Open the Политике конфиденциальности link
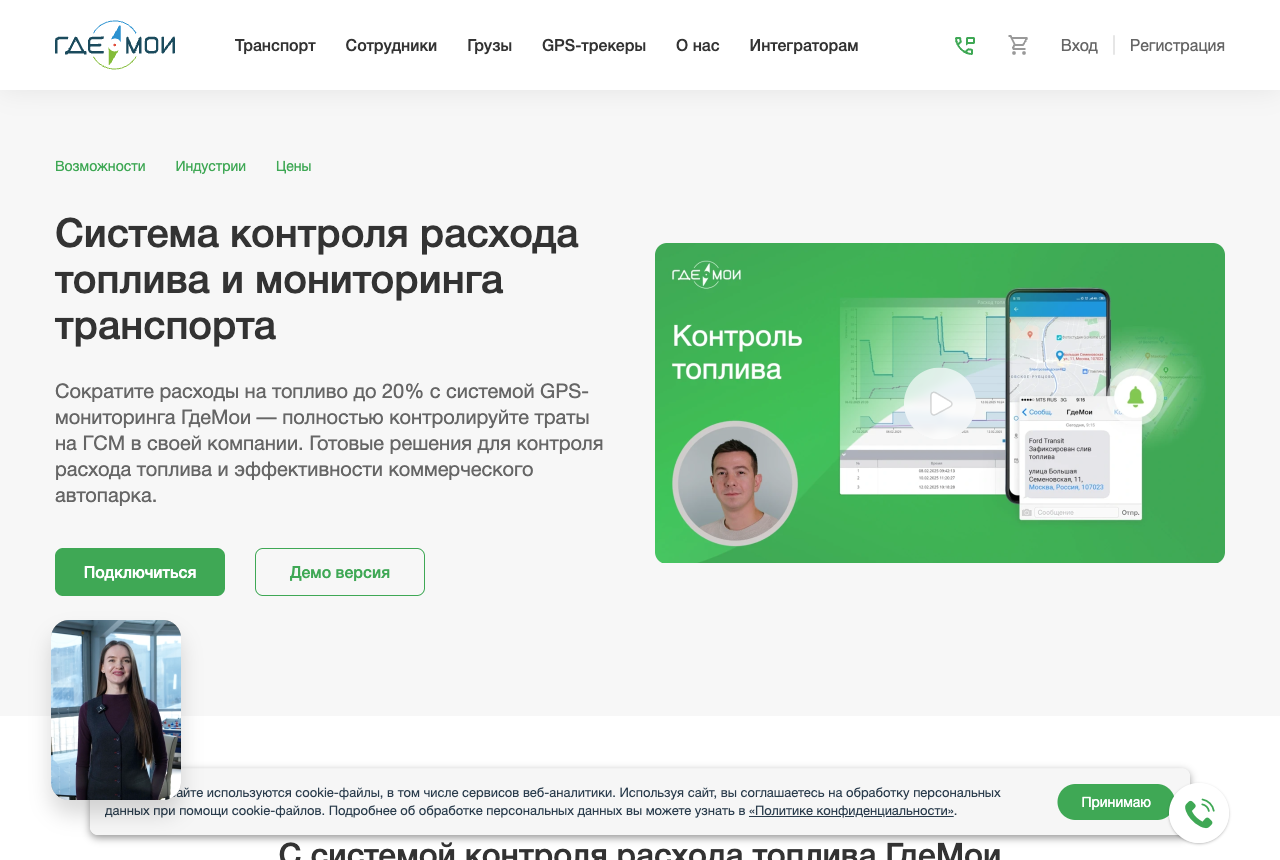Screen dimensions: 1280x860 tap(851, 811)
